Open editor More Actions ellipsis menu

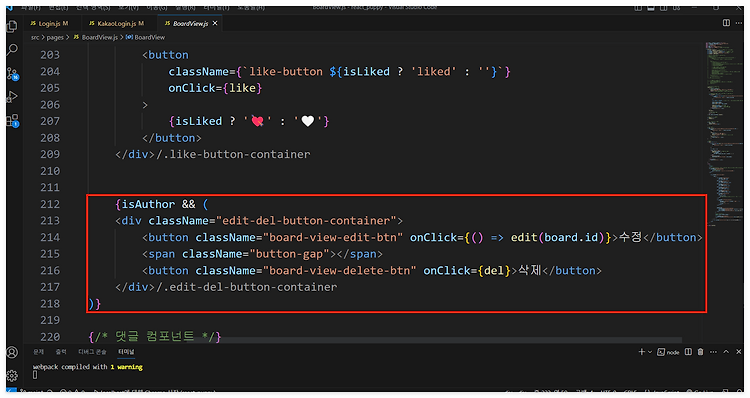point(739,23)
